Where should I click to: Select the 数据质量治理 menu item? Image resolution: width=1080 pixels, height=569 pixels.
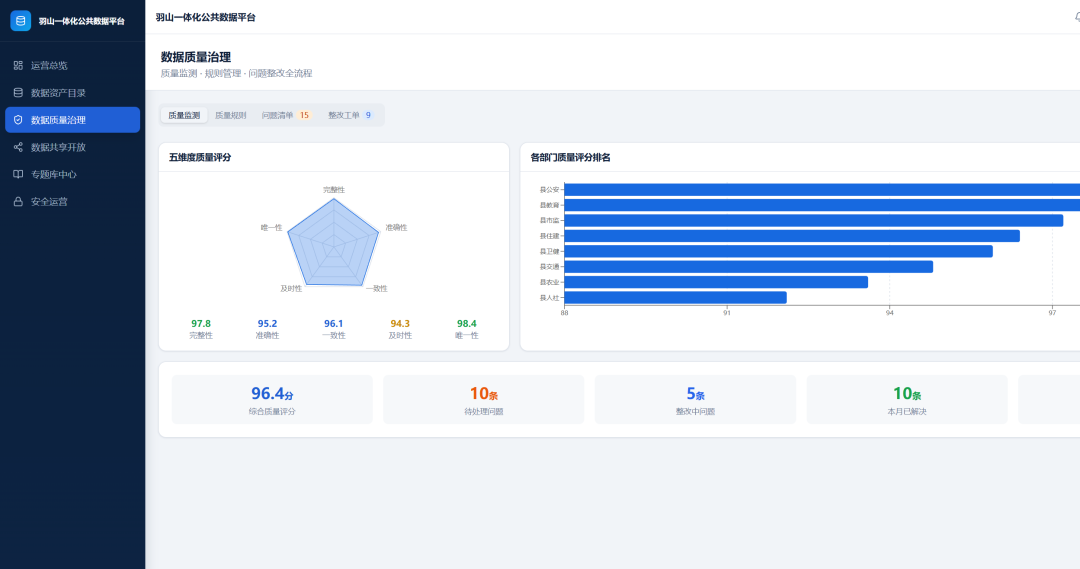pos(72,120)
